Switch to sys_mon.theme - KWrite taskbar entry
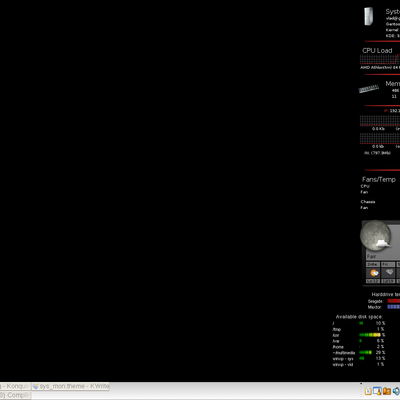Screen dimensions: 400x400 tap(71, 386)
